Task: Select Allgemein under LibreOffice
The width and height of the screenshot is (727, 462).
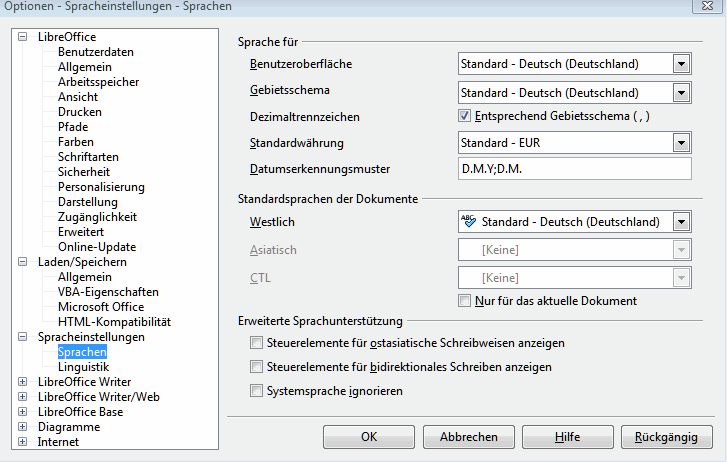Action: coord(85,67)
